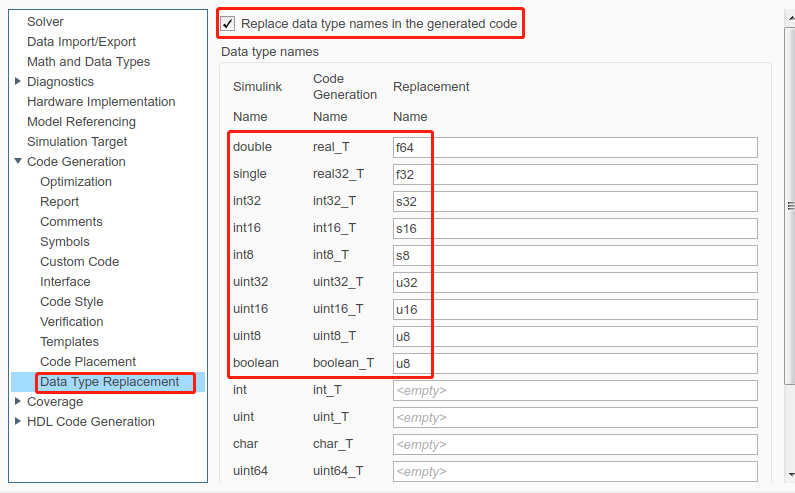Open Code Style settings
The height and width of the screenshot is (493, 795).
[71, 302]
